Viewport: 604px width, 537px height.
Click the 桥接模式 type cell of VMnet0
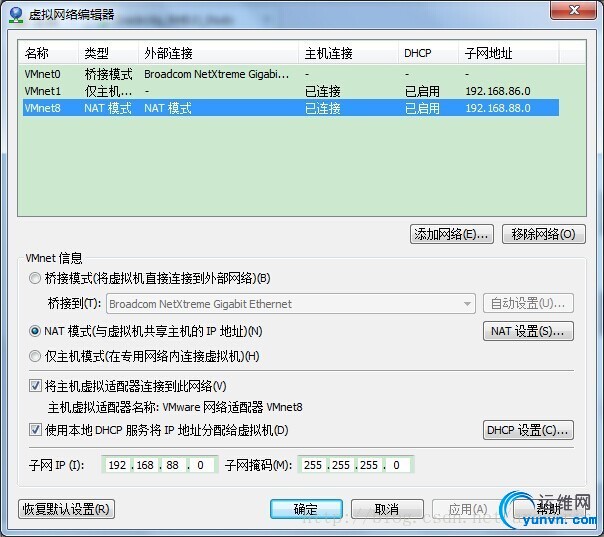pos(108,74)
